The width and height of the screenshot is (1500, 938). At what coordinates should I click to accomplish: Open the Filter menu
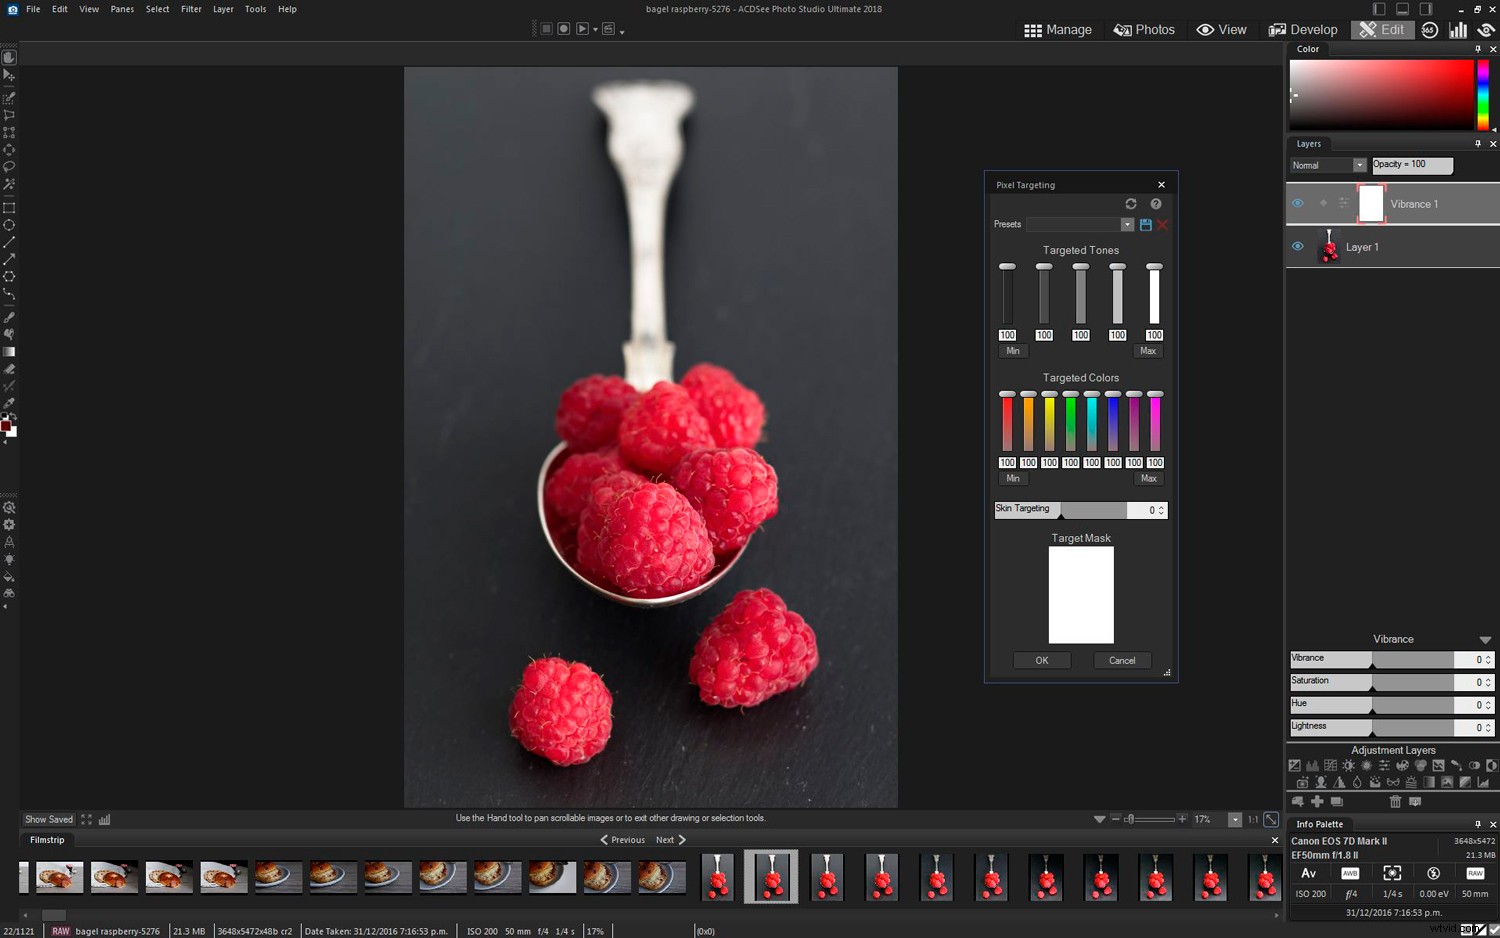tap(191, 9)
